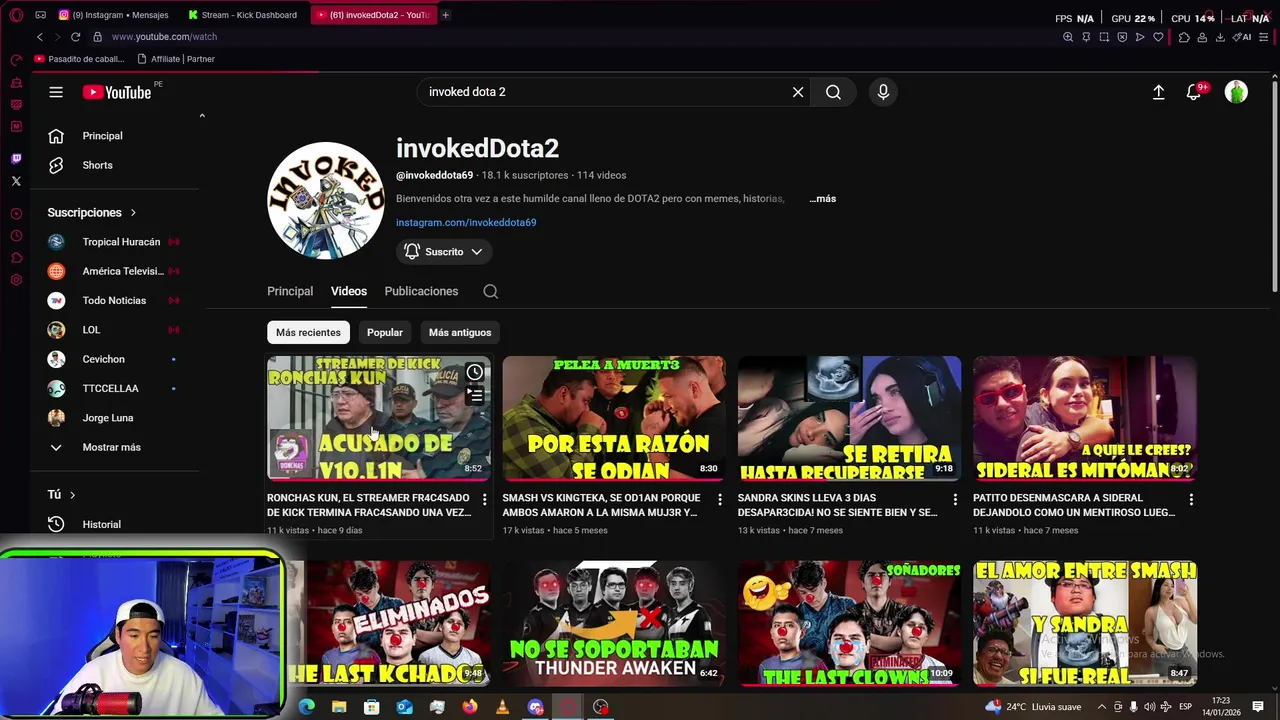Viewport: 1280px width, 720px height.
Task: Open the ad blocker shield icon
Action: (x=1122, y=37)
